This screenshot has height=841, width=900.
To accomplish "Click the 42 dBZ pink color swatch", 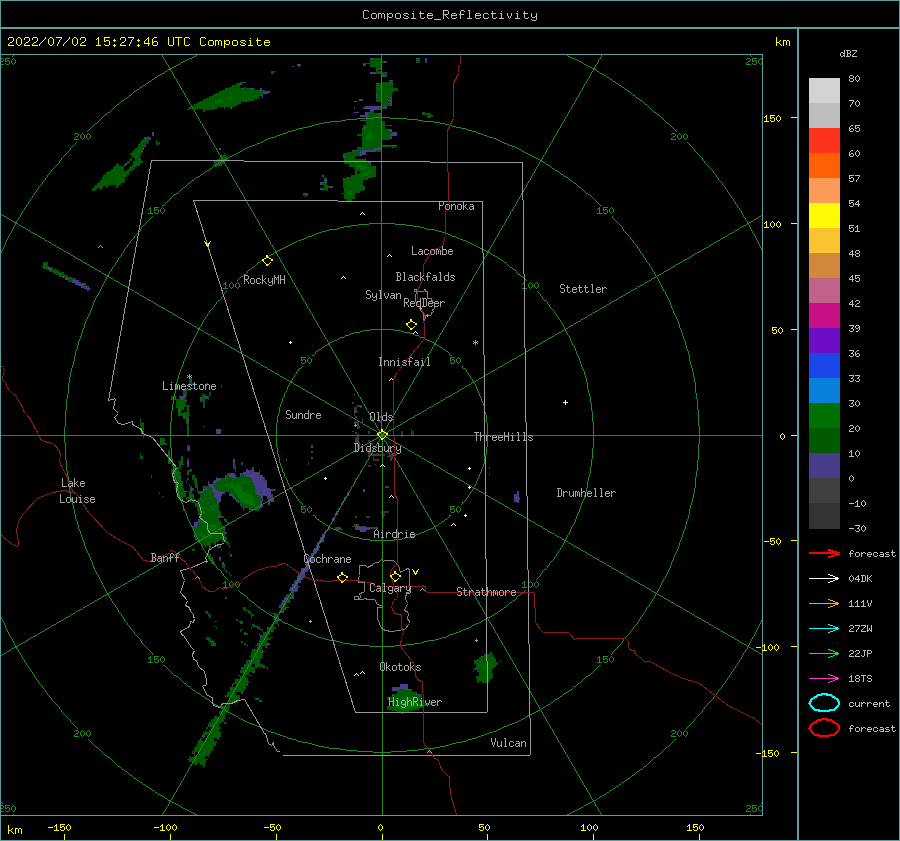I will pyautogui.click(x=824, y=290).
